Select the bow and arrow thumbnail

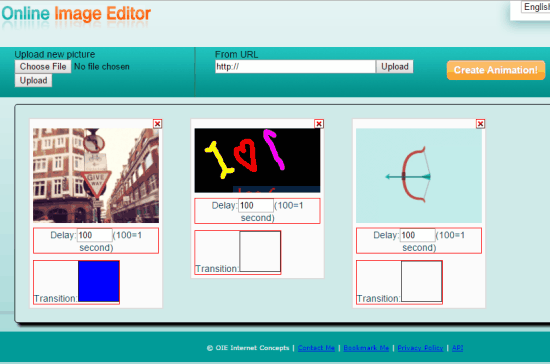(x=419, y=175)
